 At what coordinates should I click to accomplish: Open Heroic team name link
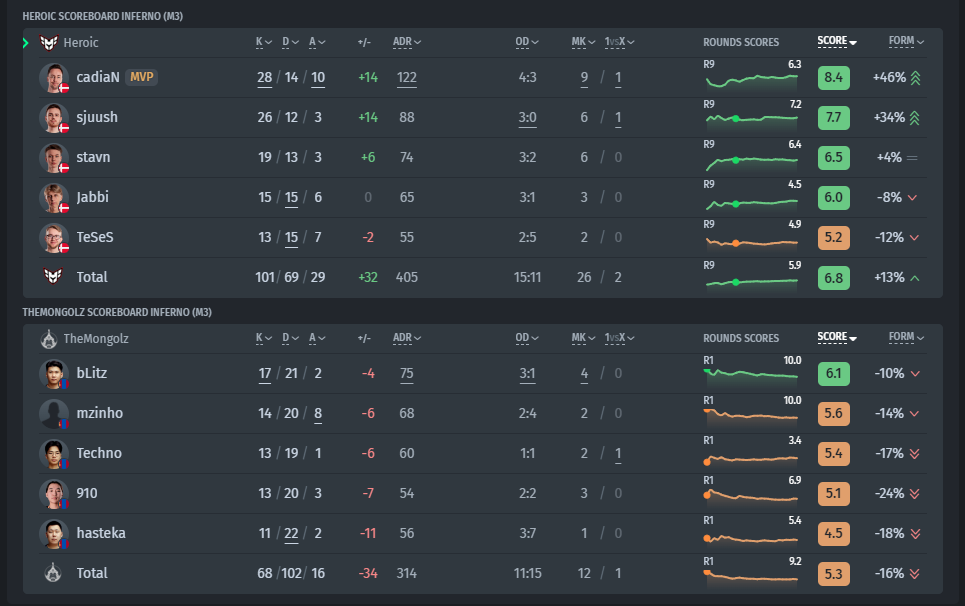[81, 42]
